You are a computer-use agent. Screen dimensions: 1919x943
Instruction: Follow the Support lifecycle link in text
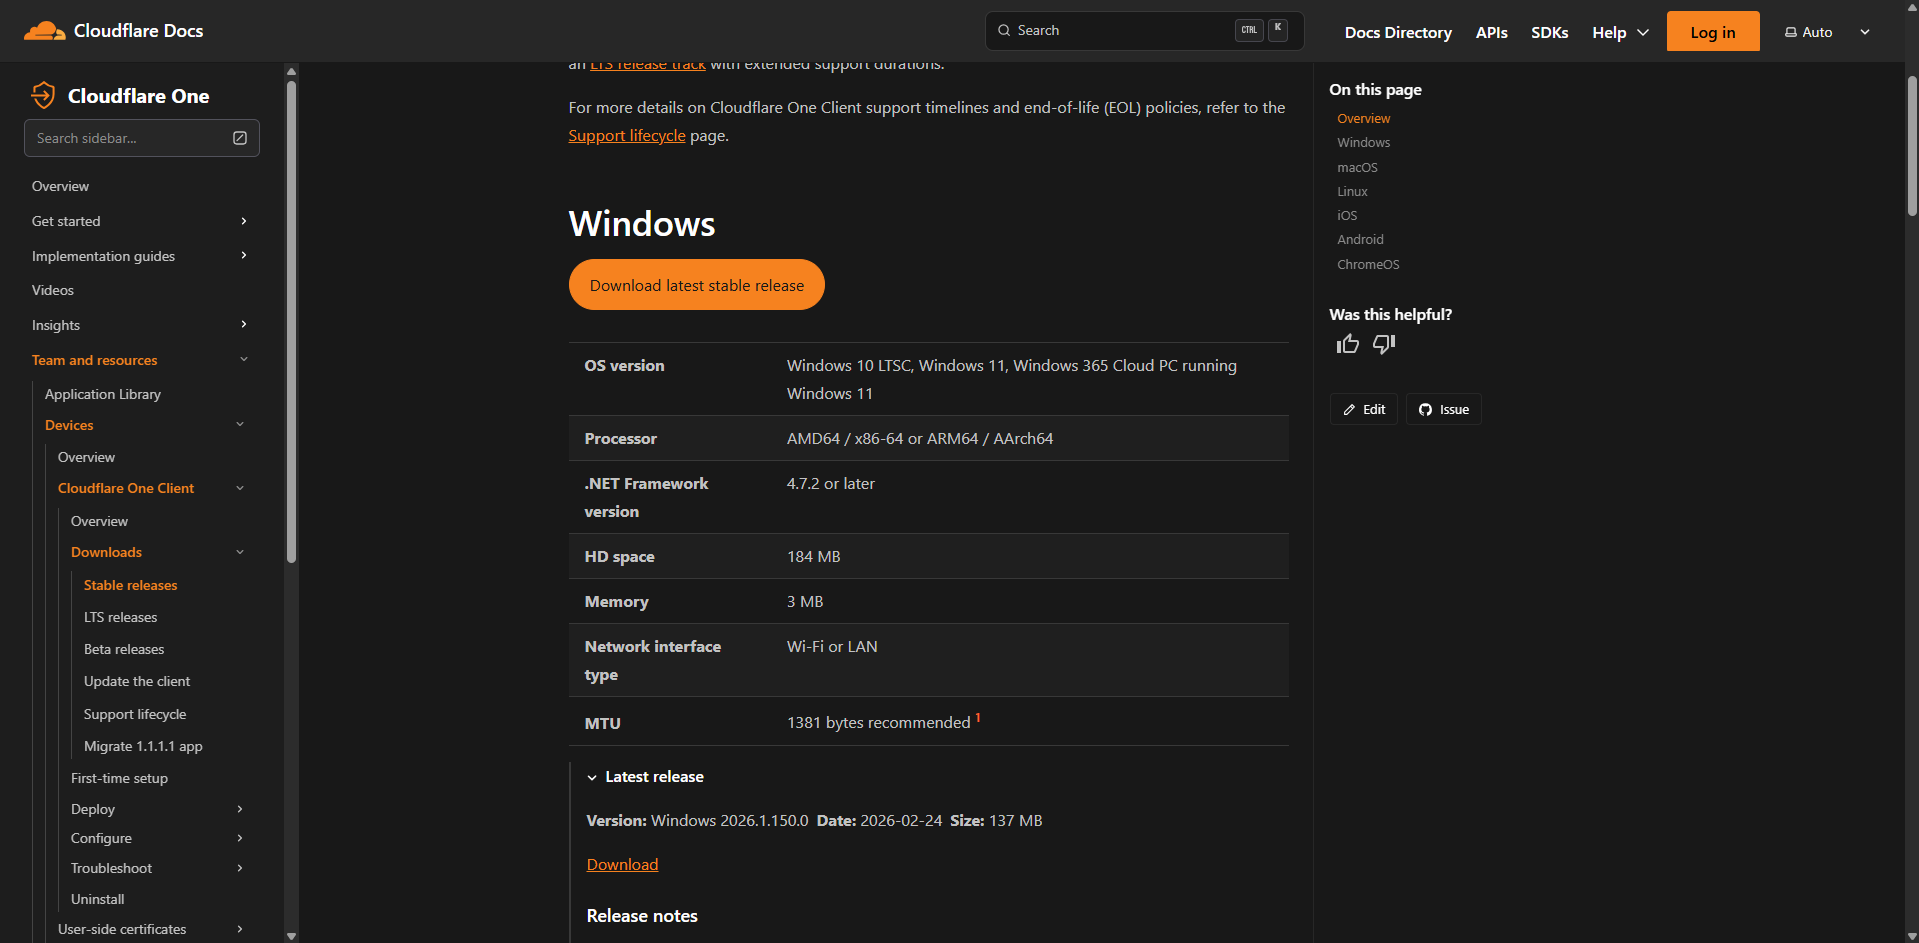click(x=627, y=136)
